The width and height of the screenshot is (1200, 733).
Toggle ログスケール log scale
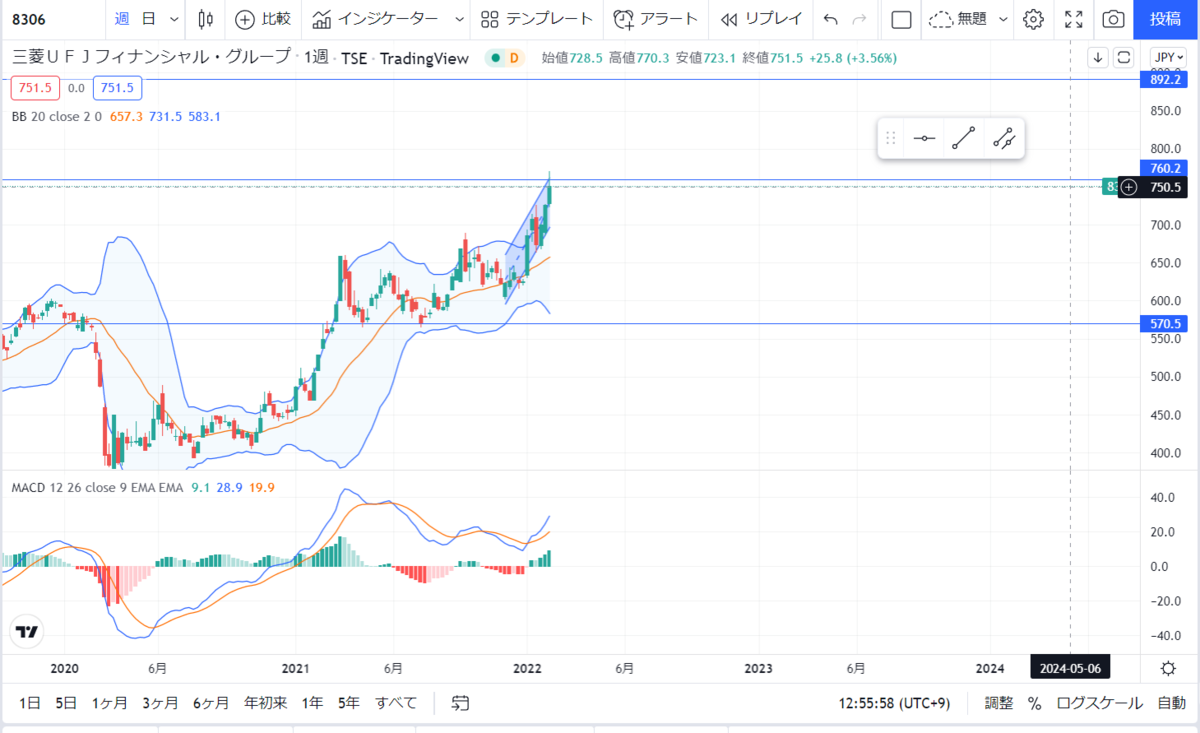1099,703
